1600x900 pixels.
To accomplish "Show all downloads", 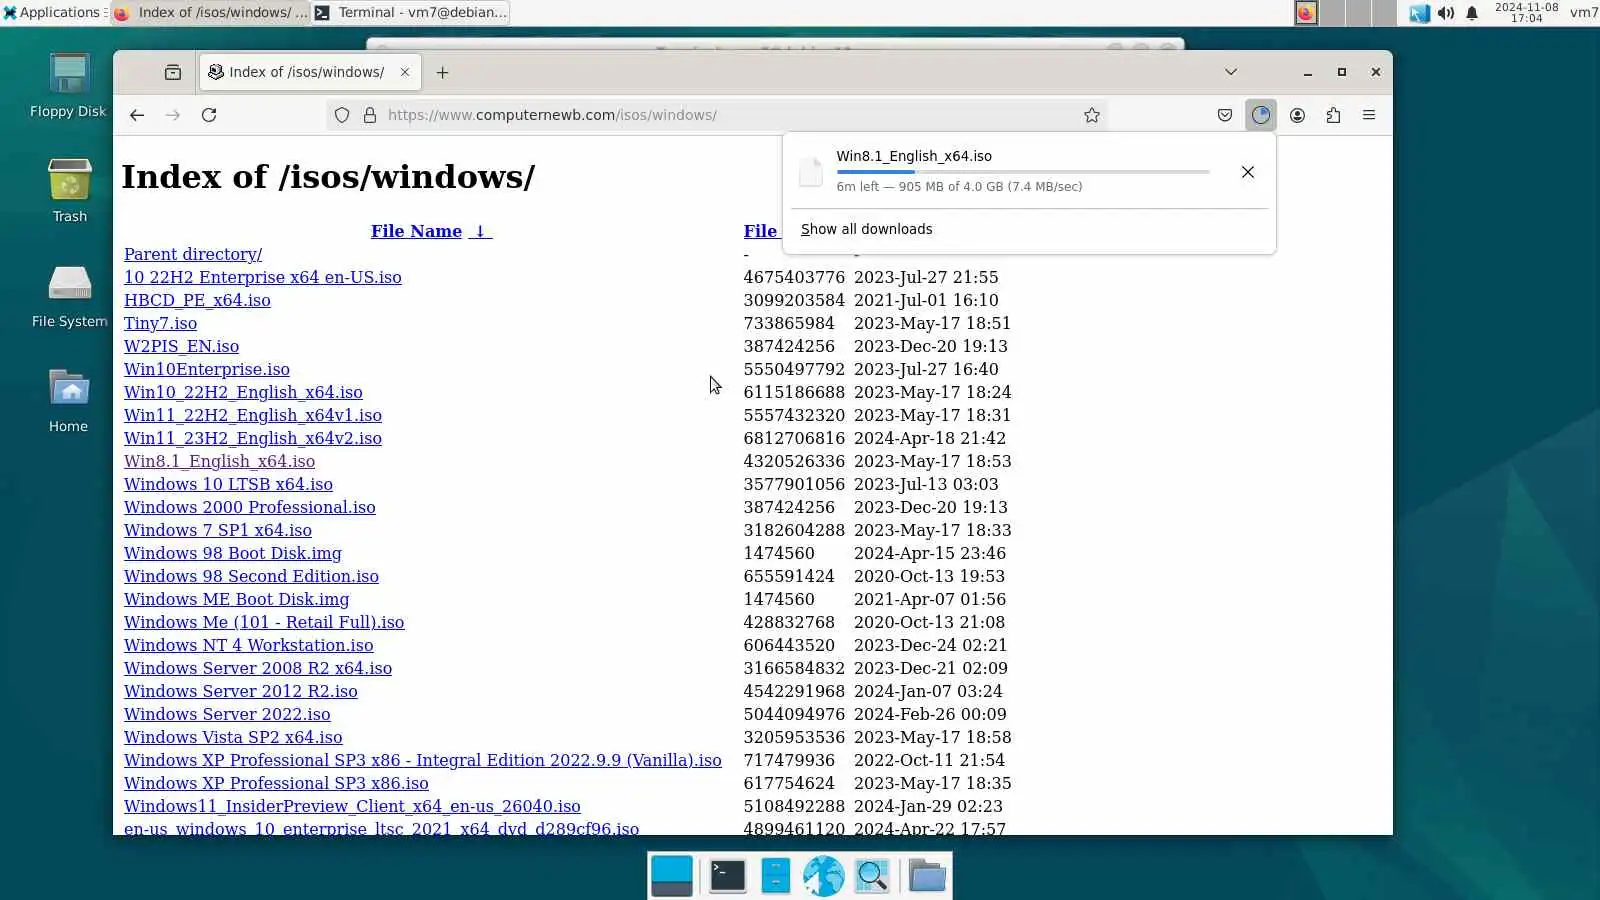I will click(866, 229).
